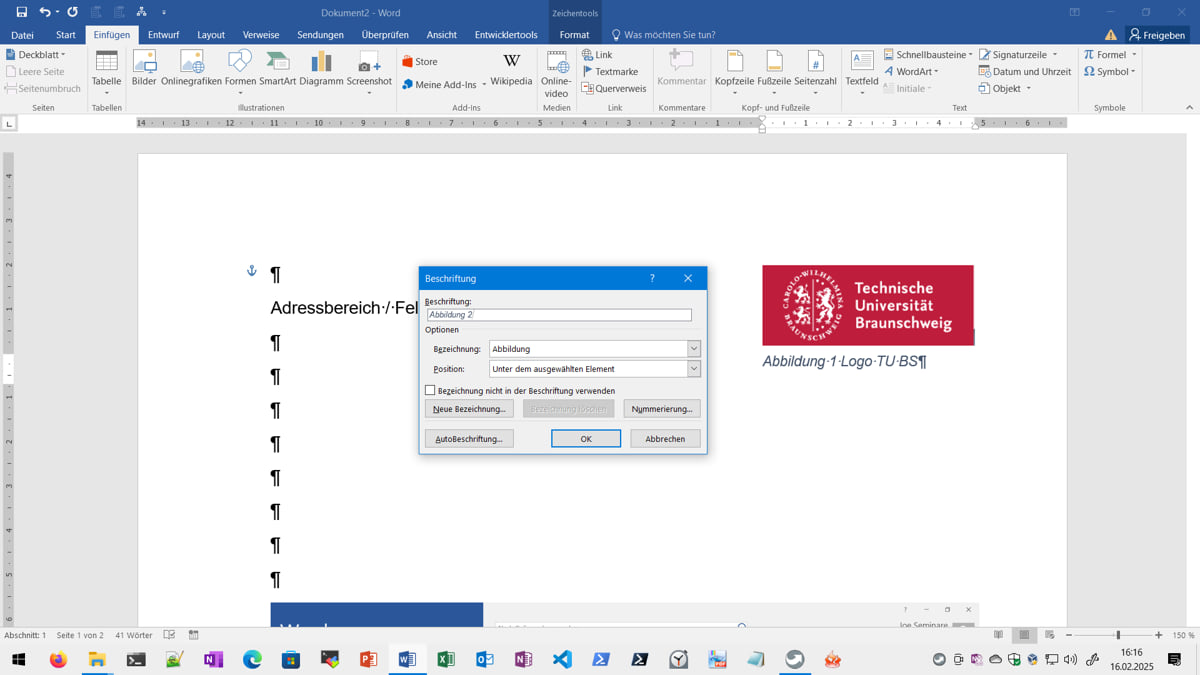The height and width of the screenshot is (675, 1200).
Task: Click the Freigeben share button
Action: (1158, 35)
